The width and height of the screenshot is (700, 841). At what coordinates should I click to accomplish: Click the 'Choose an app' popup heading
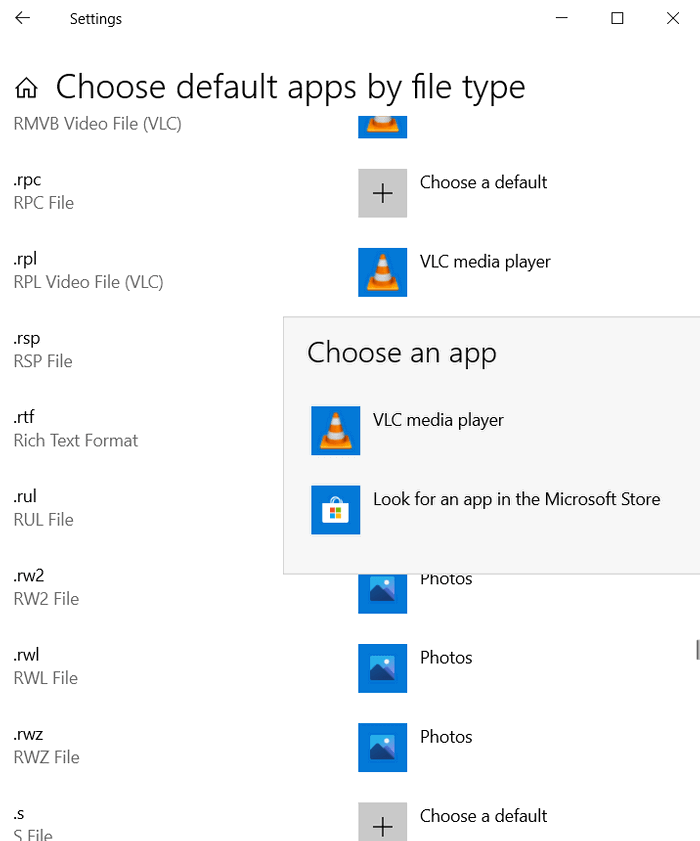click(402, 353)
